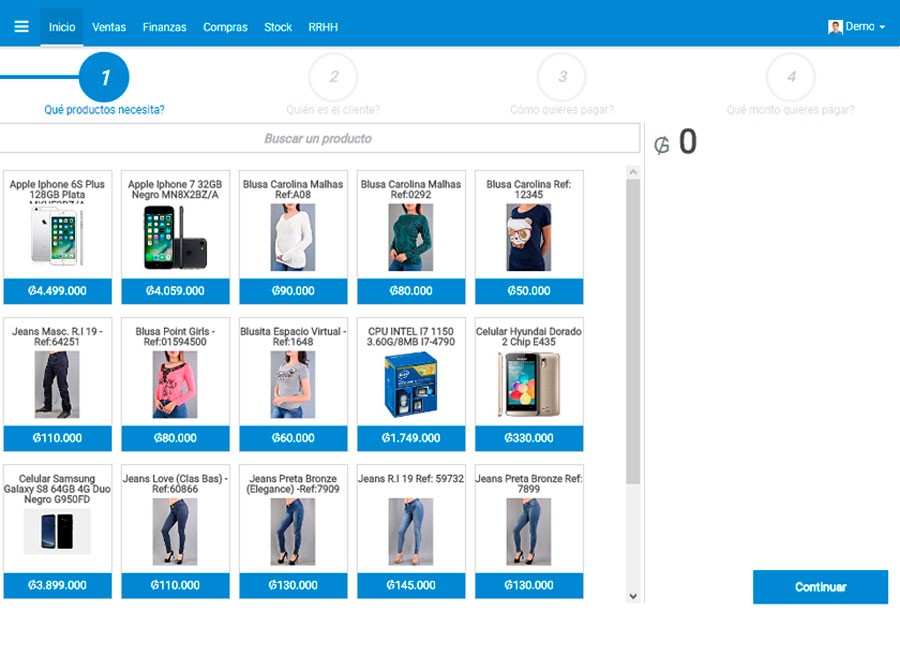Click the ₲90.000 price bar
This screenshot has width=900, height=652.
tap(293, 291)
